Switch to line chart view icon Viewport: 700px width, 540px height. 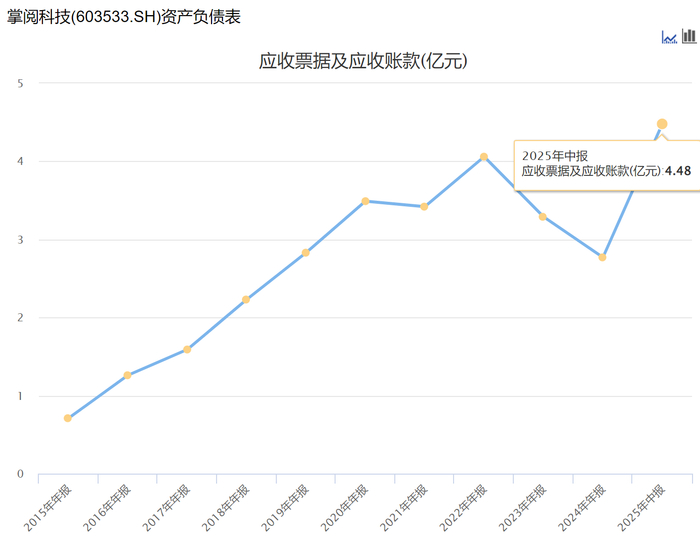pyautogui.click(x=669, y=37)
